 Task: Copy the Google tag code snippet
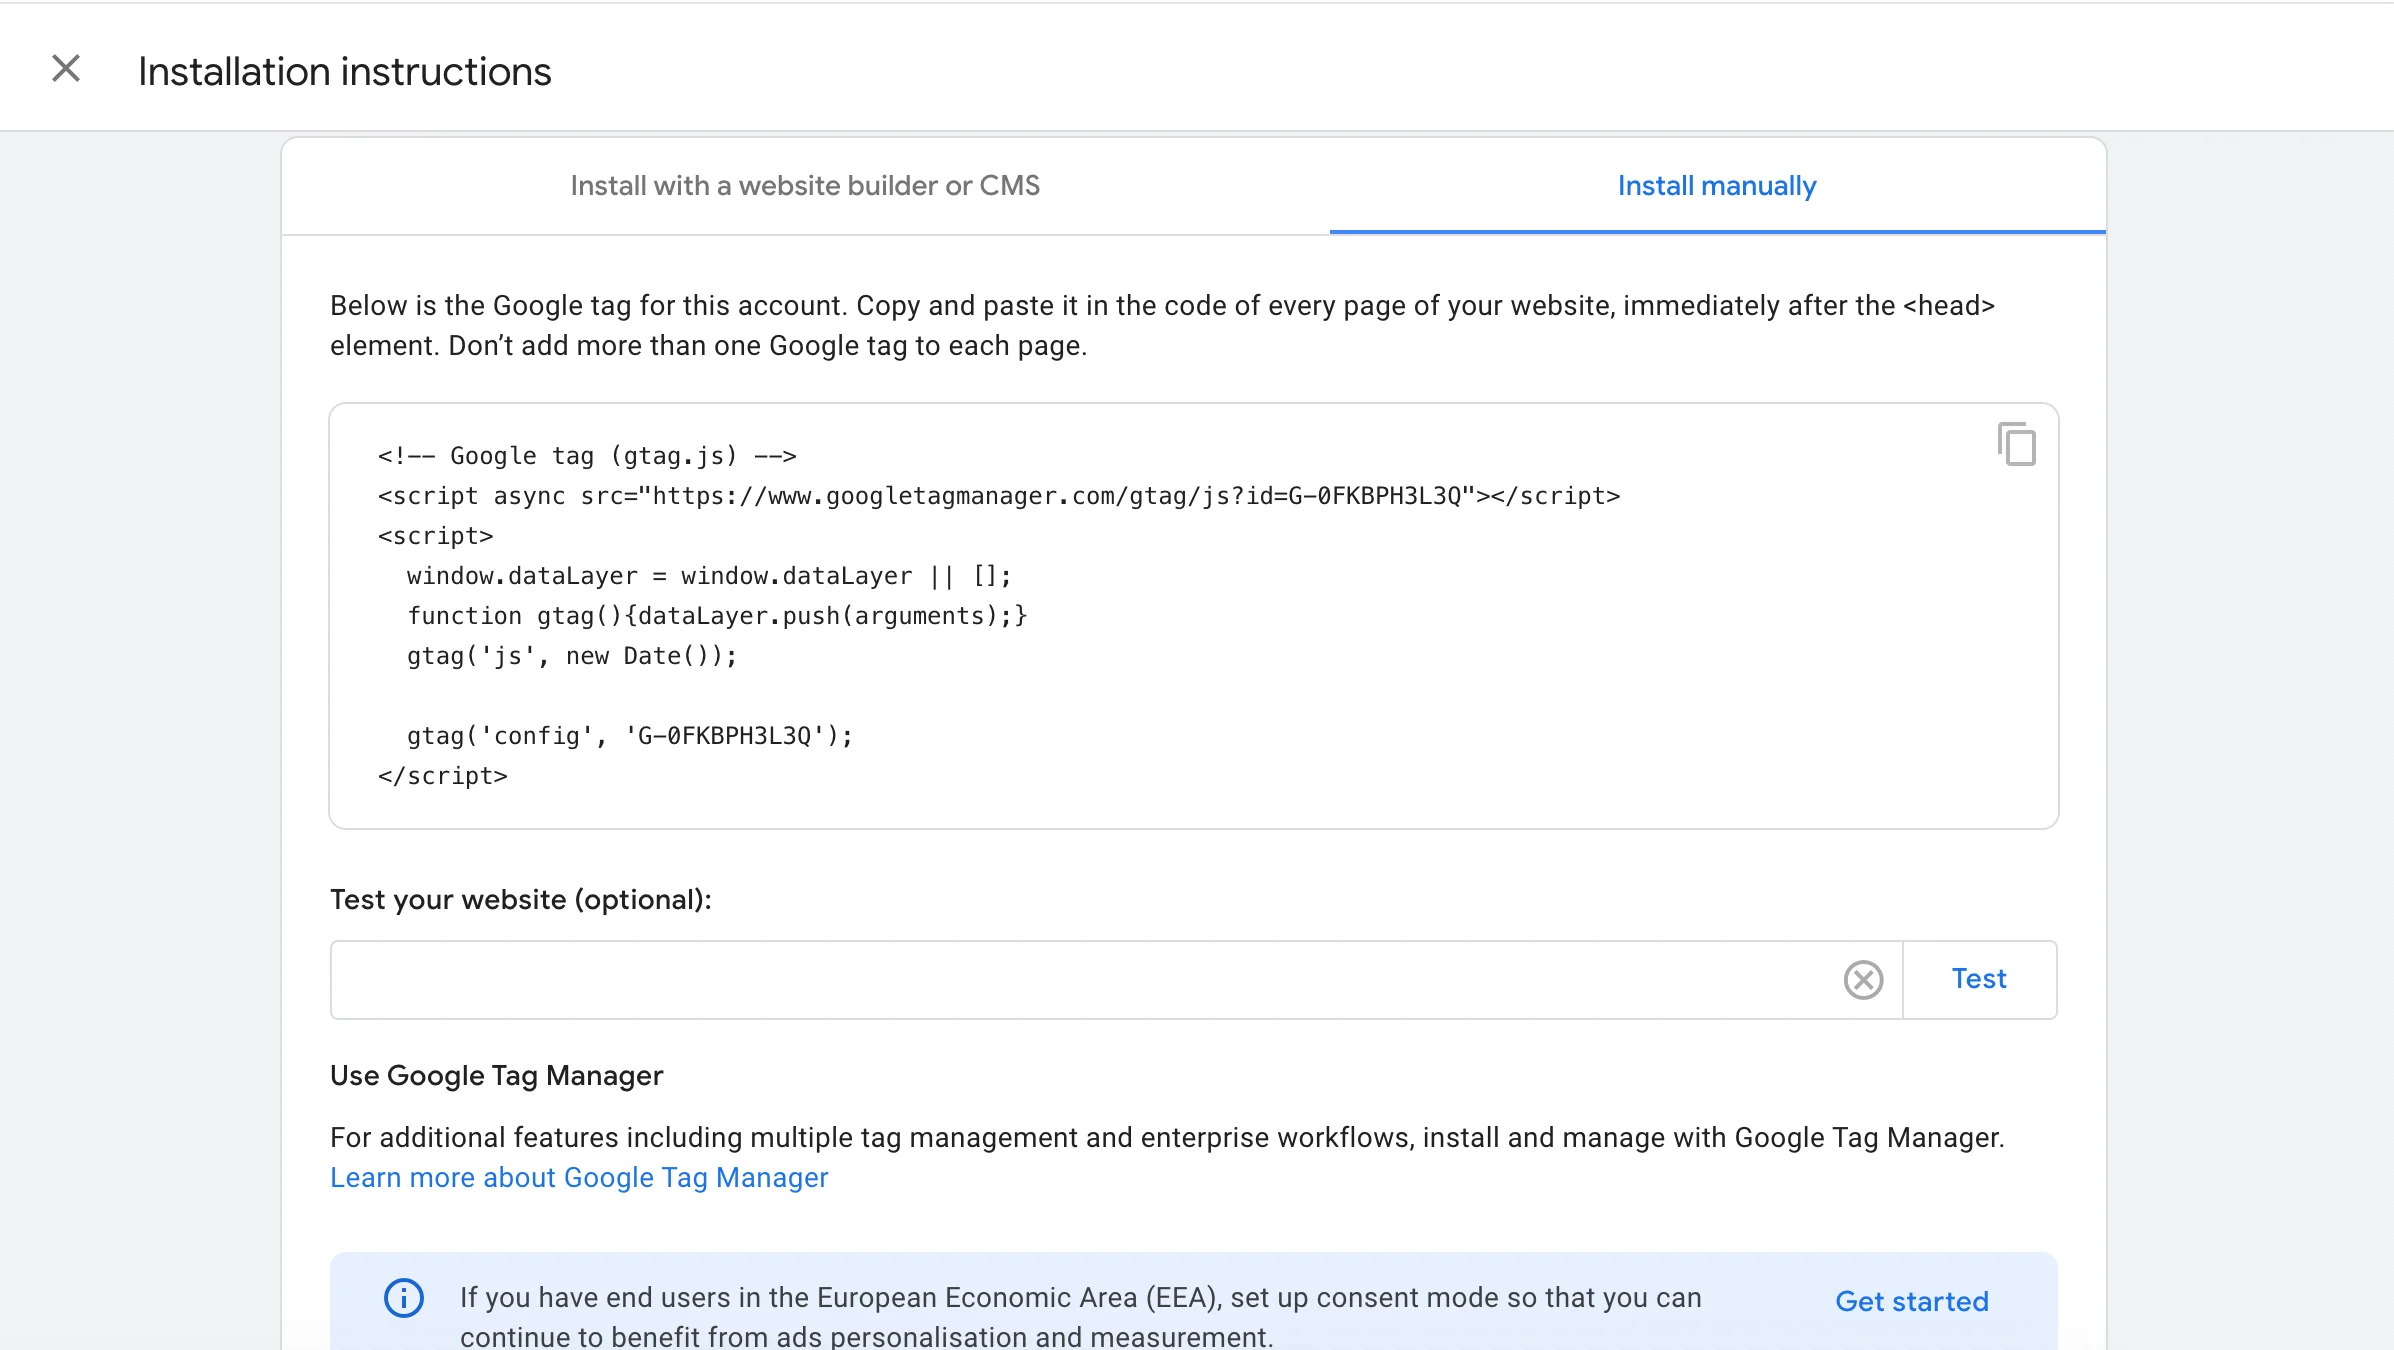pyautogui.click(x=2016, y=444)
